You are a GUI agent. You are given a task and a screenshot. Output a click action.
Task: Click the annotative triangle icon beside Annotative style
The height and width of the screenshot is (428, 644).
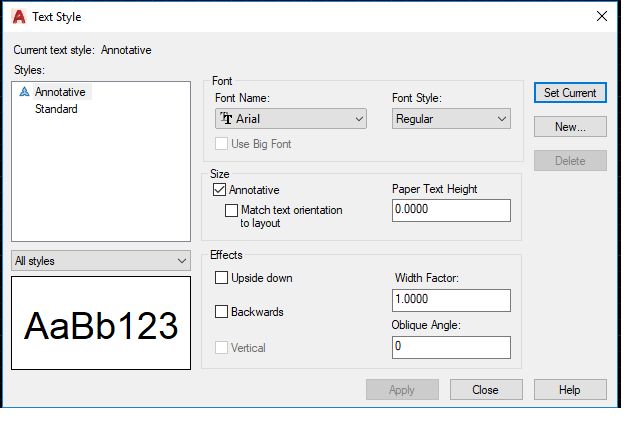pos(24,92)
